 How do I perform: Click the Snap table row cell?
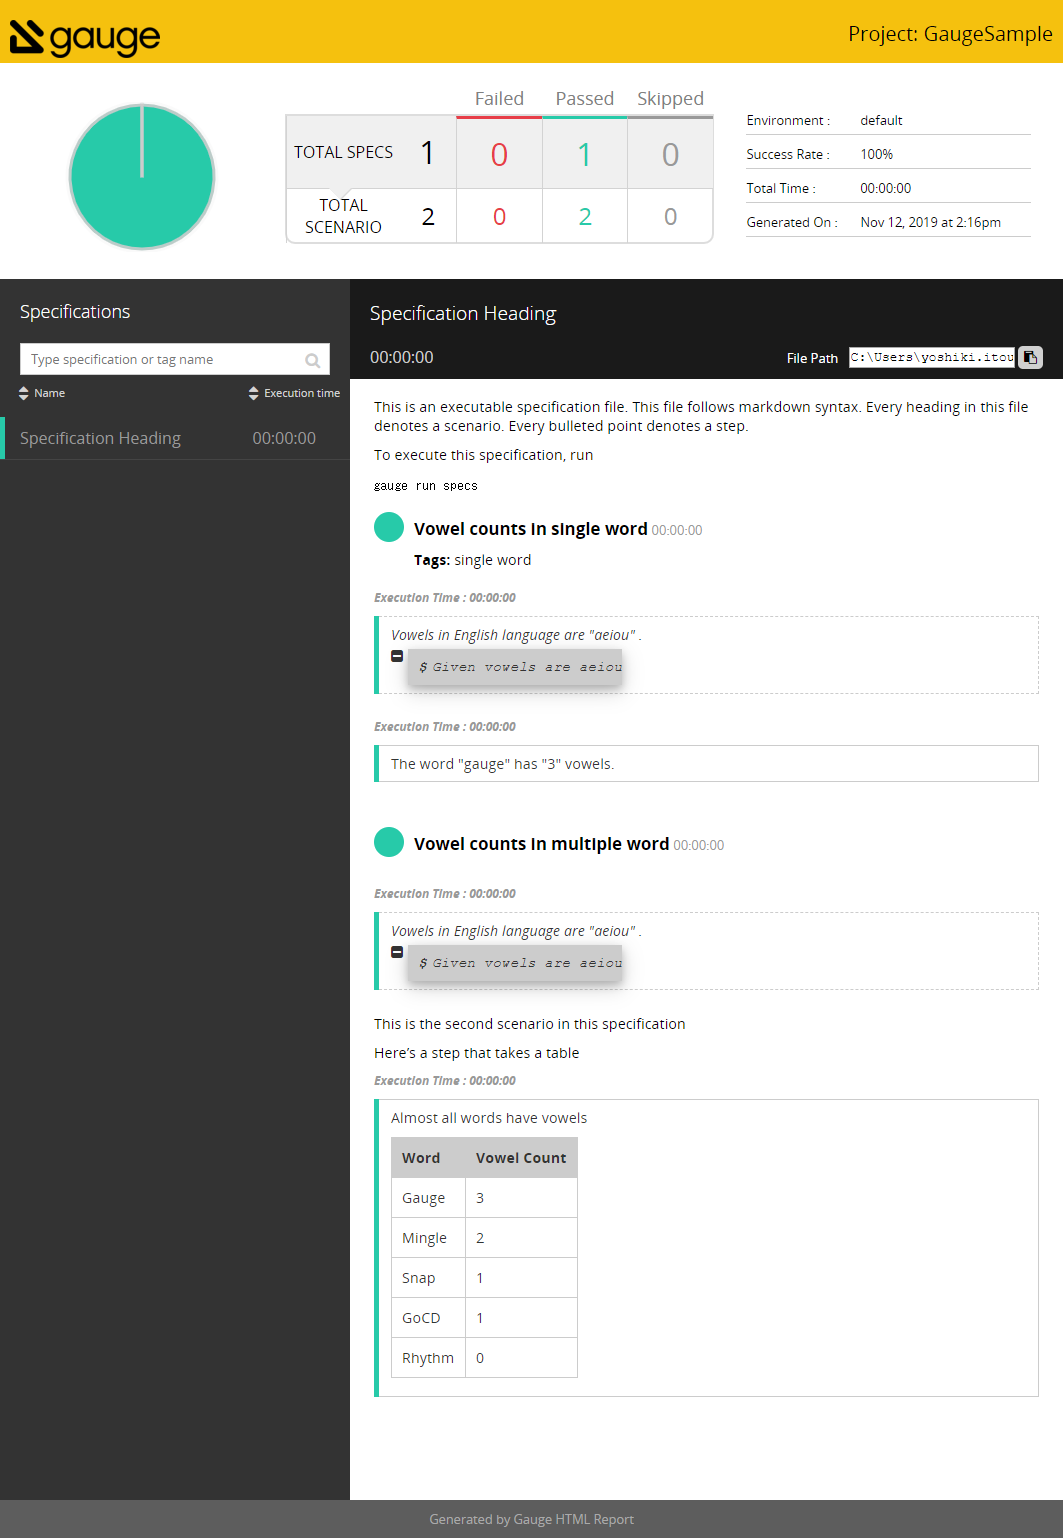click(x=428, y=1278)
